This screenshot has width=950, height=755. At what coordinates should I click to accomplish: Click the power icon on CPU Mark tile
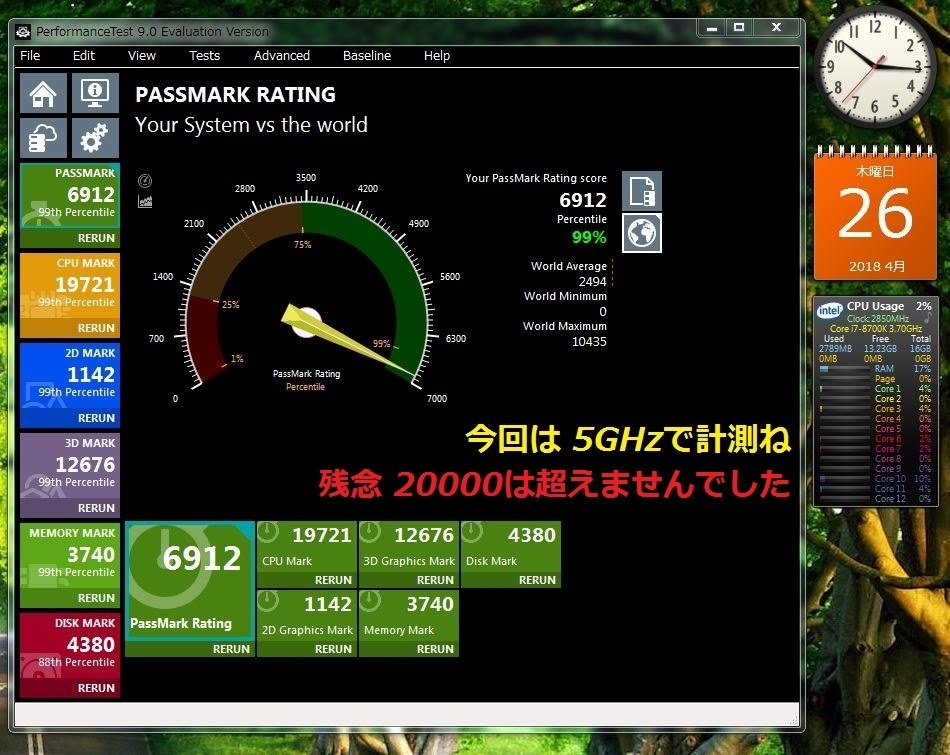[268, 533]
